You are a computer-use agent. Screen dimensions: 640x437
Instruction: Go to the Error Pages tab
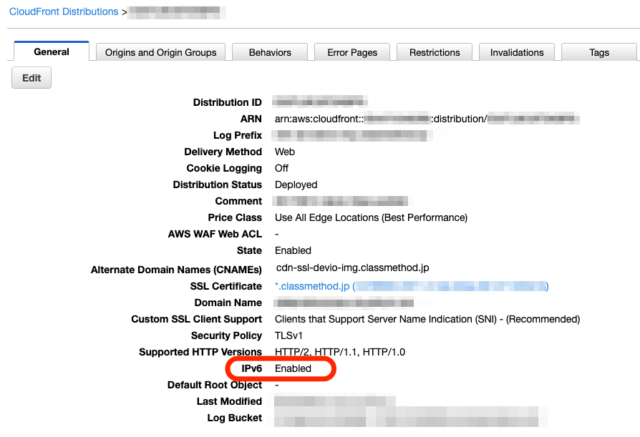pyautogui.click(x=351, y=53)
